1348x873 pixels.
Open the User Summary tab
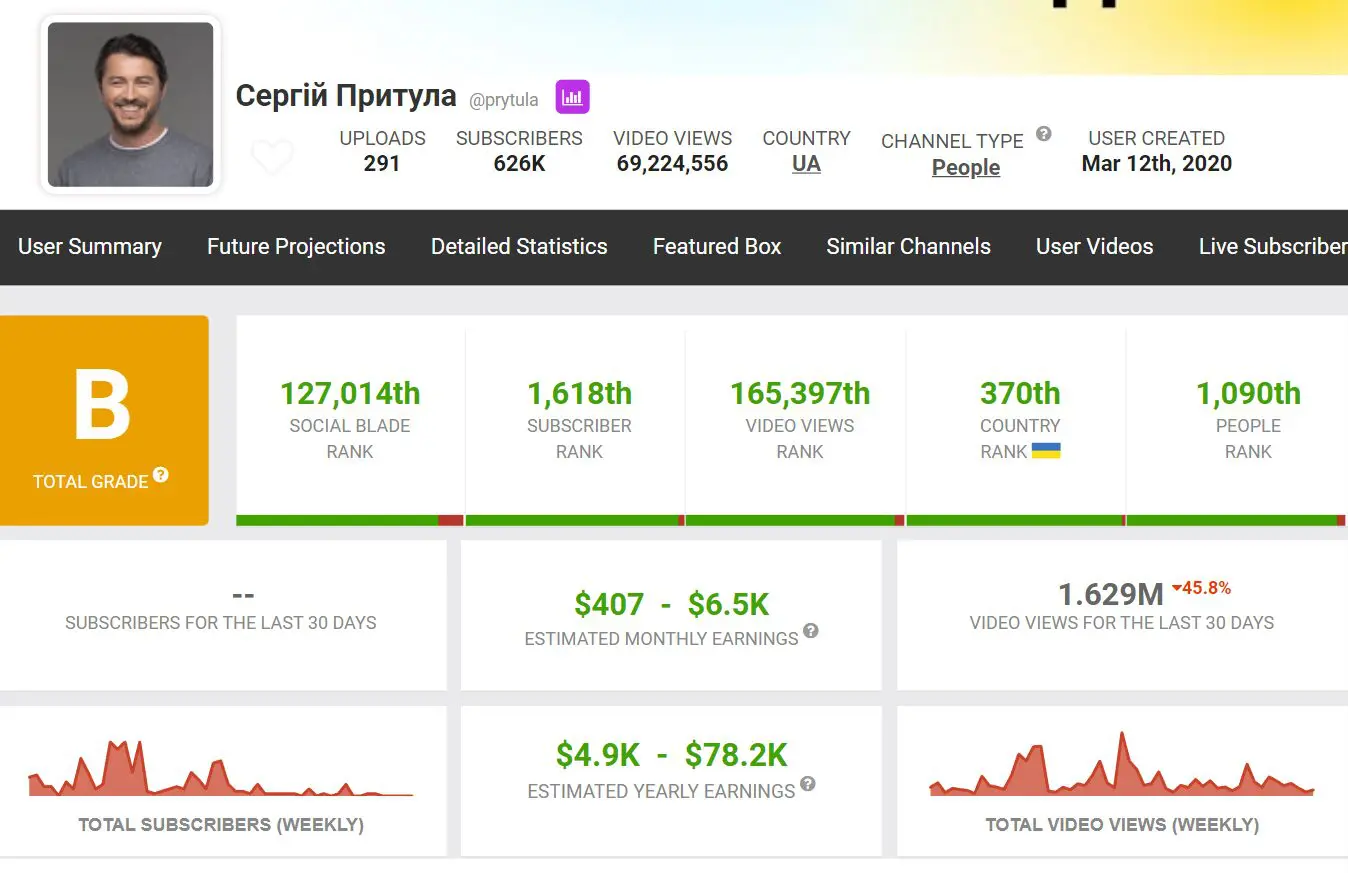[x=90, y=247]
